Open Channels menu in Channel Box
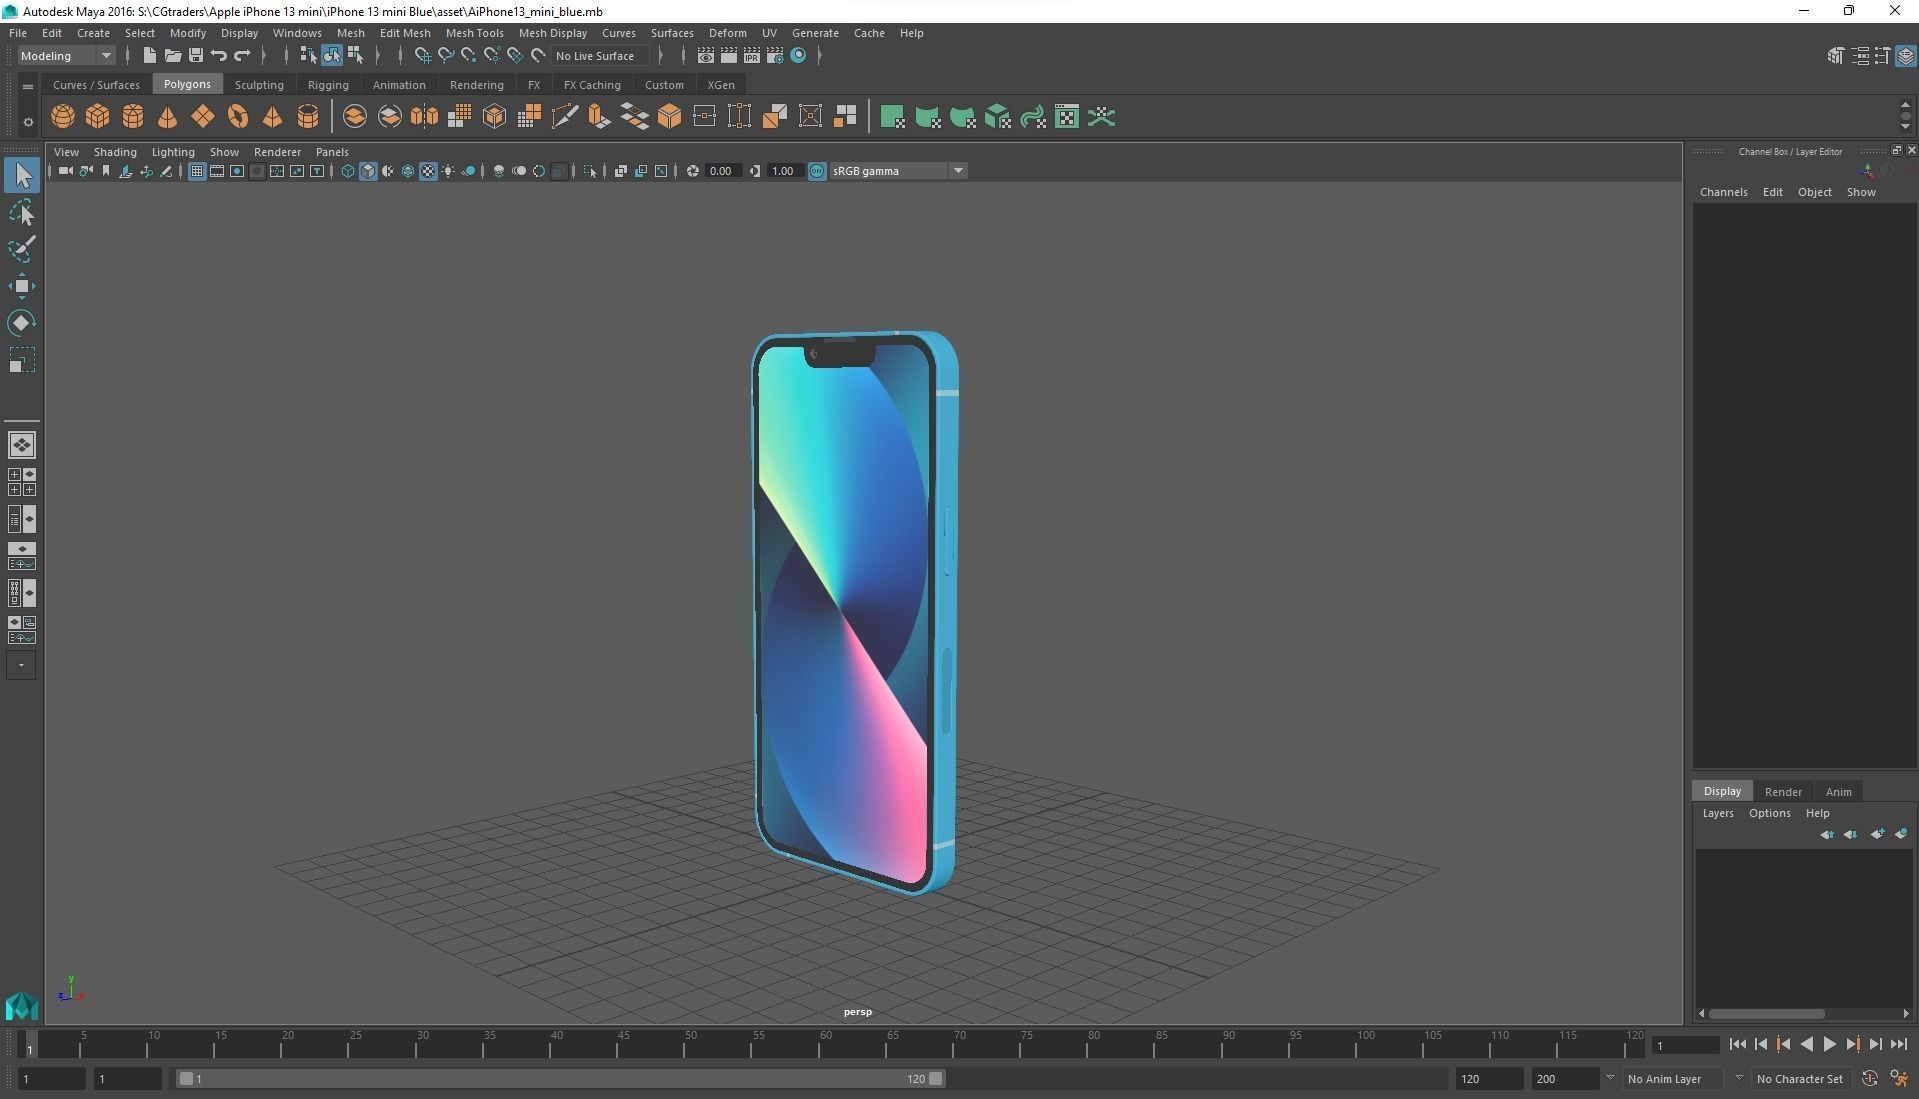The width and height of the screenshot is (1919, 1099). [1723, 192]
